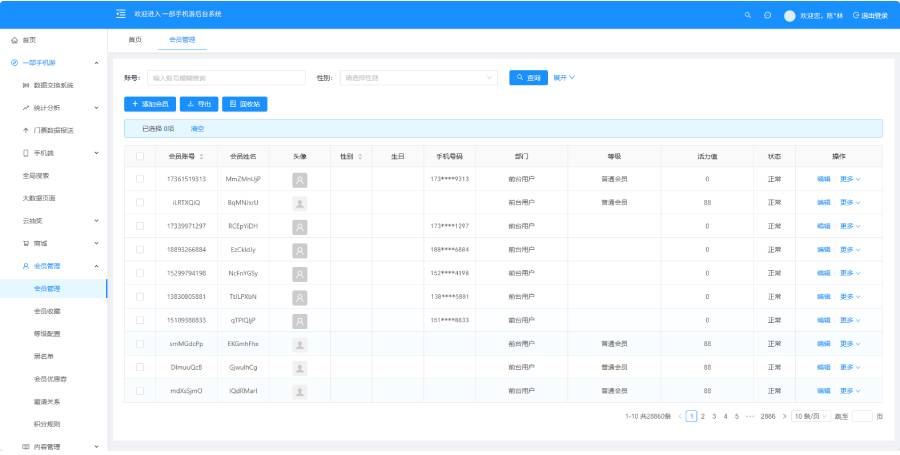Click the 清空 link in selection bar
The width and height of the screenshot is (900, 455).
click(x=197, y=129)
